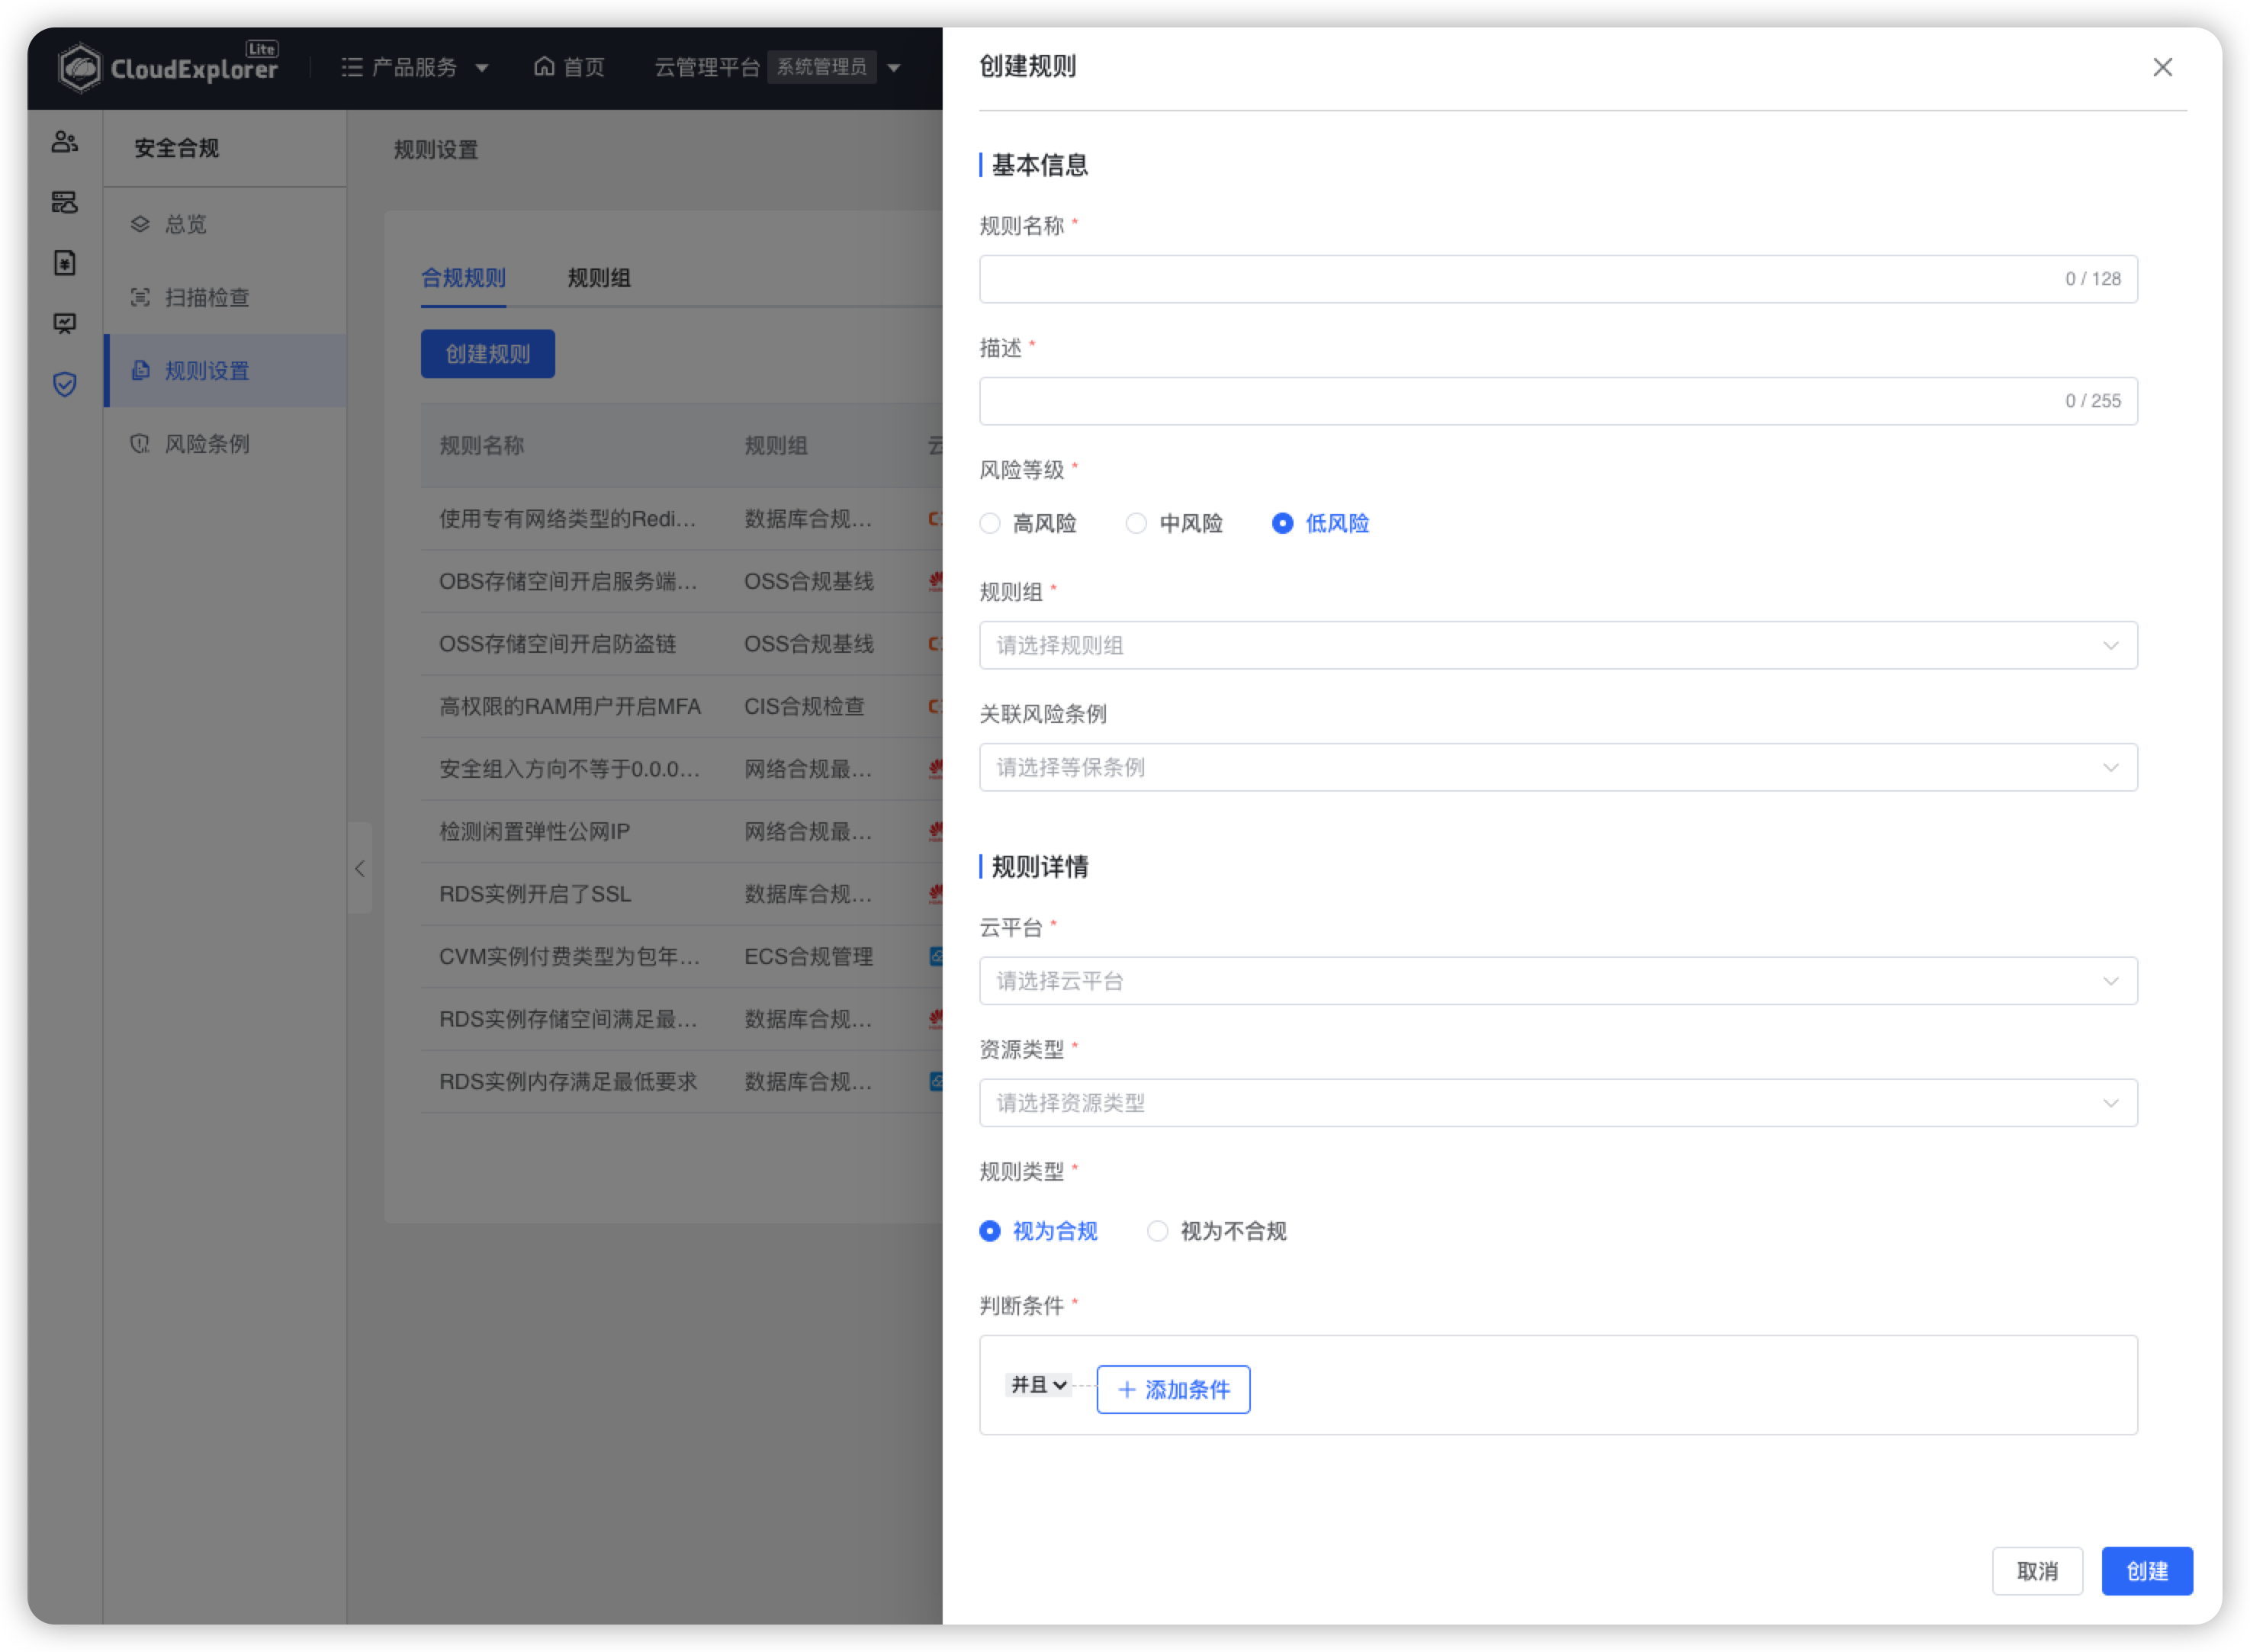Open the 资源类型 dropdown
The height and width of the screenshot is (1652, 2250).
pyautogui.click(x=1558, y=1103)
